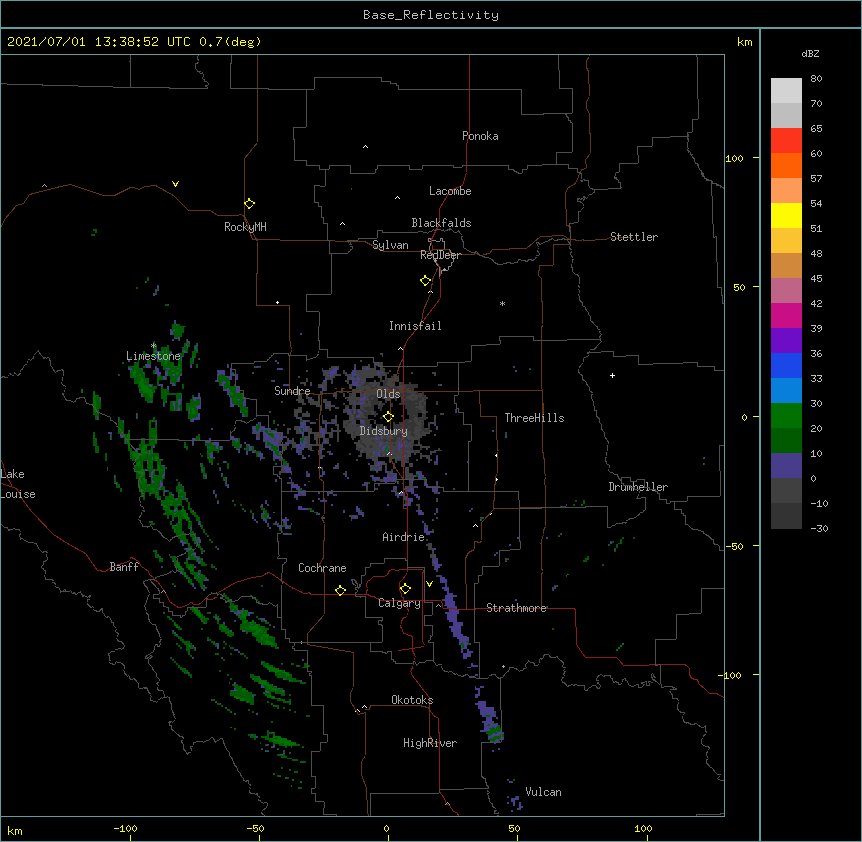862x842 pixels.
Task: Select the yellow 51-54 dBZ legend swatch
Action: point(786,215)
